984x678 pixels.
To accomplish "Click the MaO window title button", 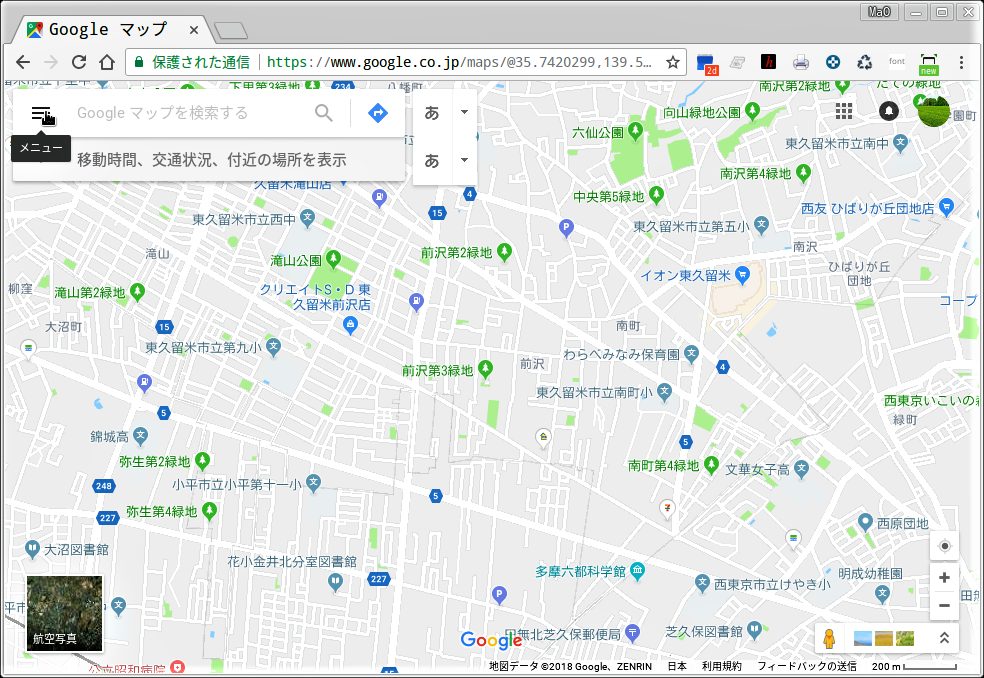I will 879,12.
